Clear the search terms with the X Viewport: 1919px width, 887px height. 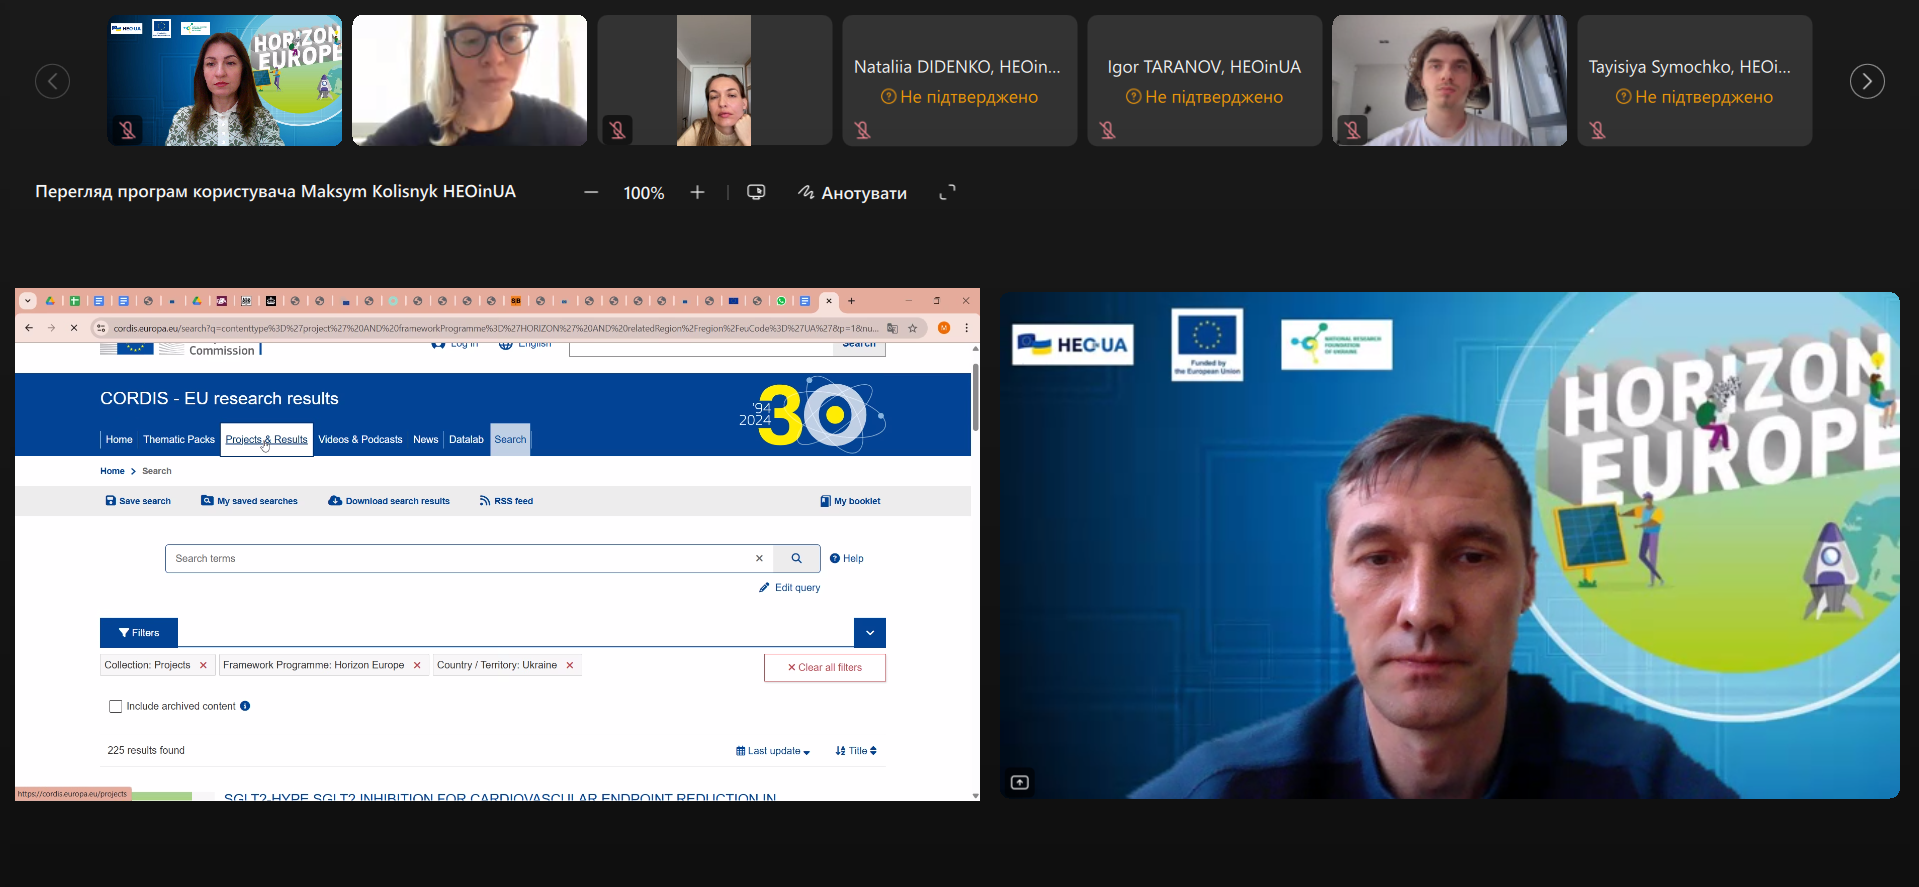point(759,558)
